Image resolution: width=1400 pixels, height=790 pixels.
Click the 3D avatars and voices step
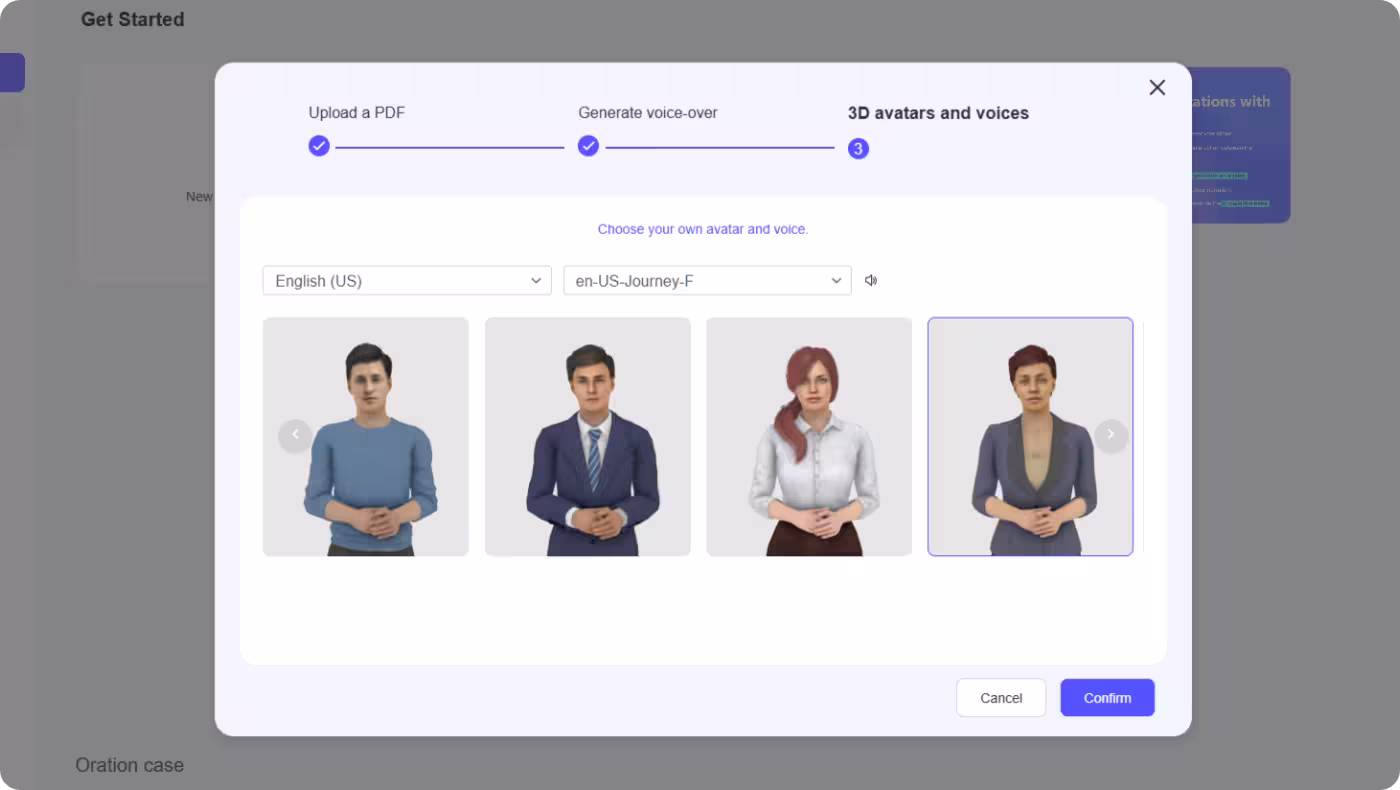(x=938, y=113)
